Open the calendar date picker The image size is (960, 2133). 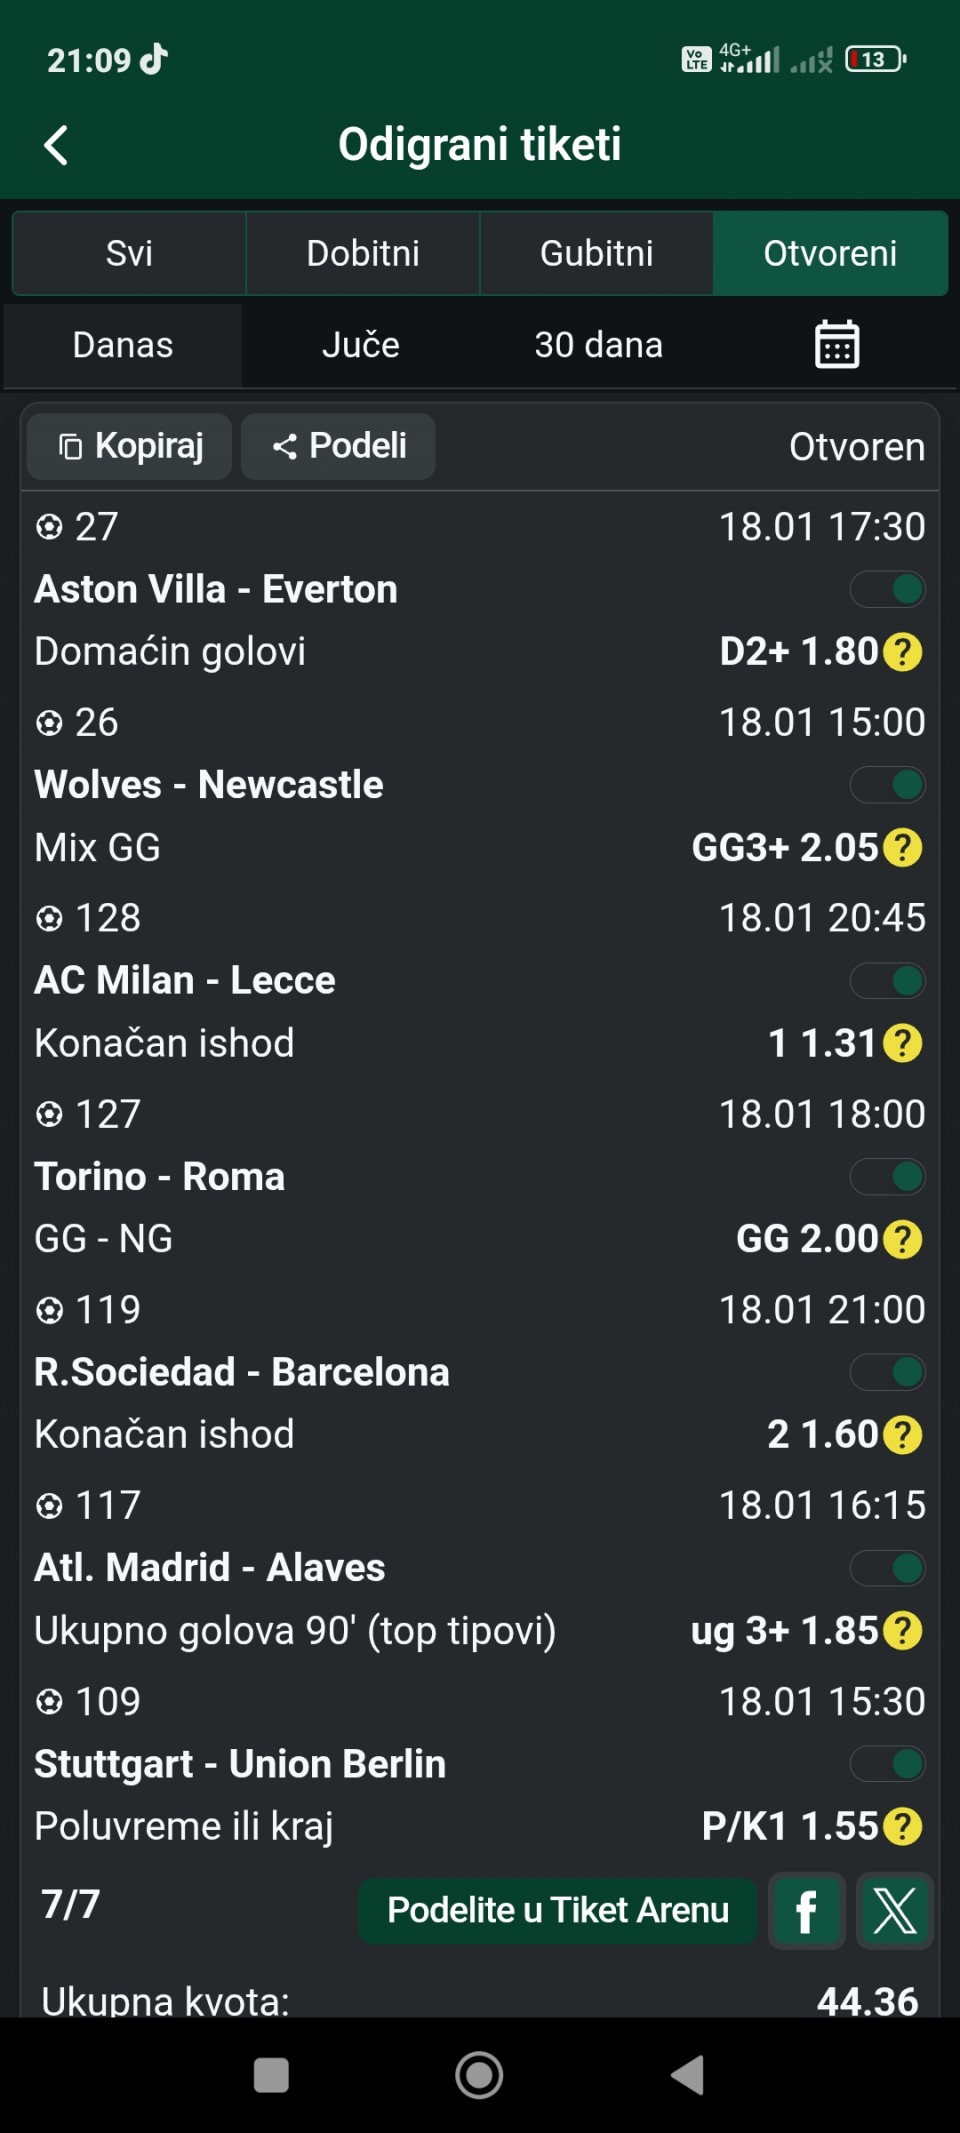836,345
